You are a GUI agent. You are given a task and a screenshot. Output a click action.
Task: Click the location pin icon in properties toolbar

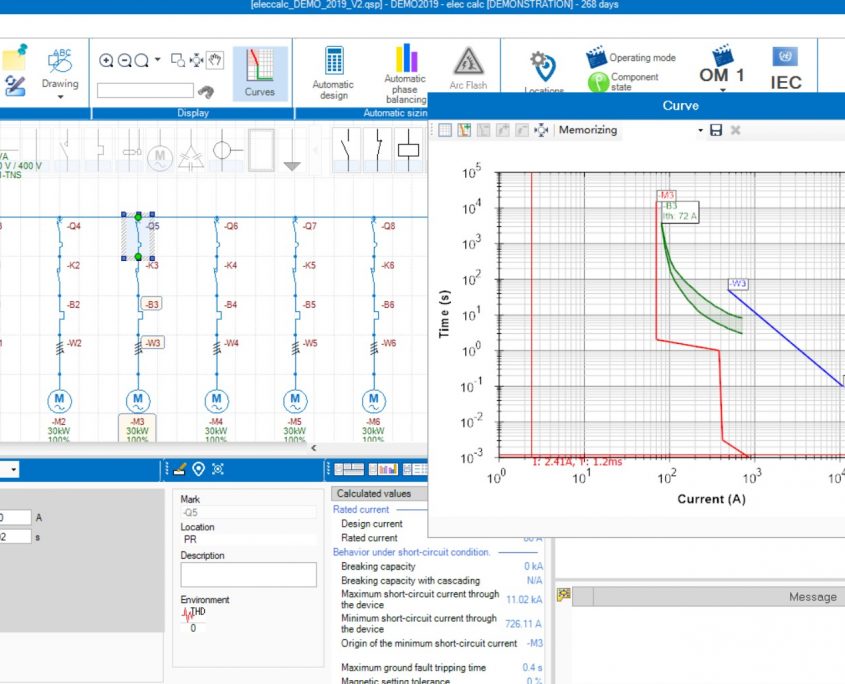pos(198,469)
